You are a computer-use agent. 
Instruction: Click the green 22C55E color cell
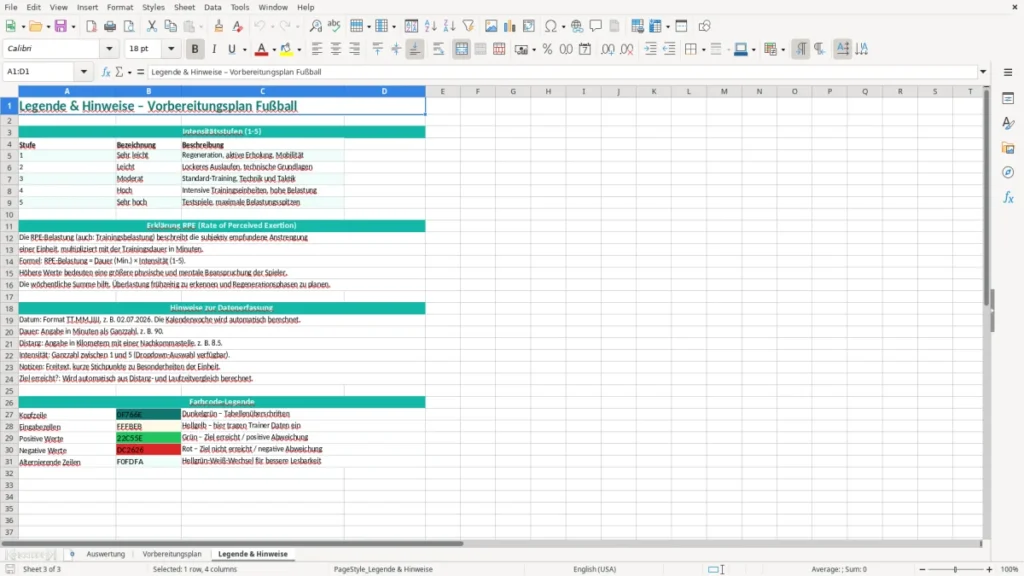tap(148, 438)
